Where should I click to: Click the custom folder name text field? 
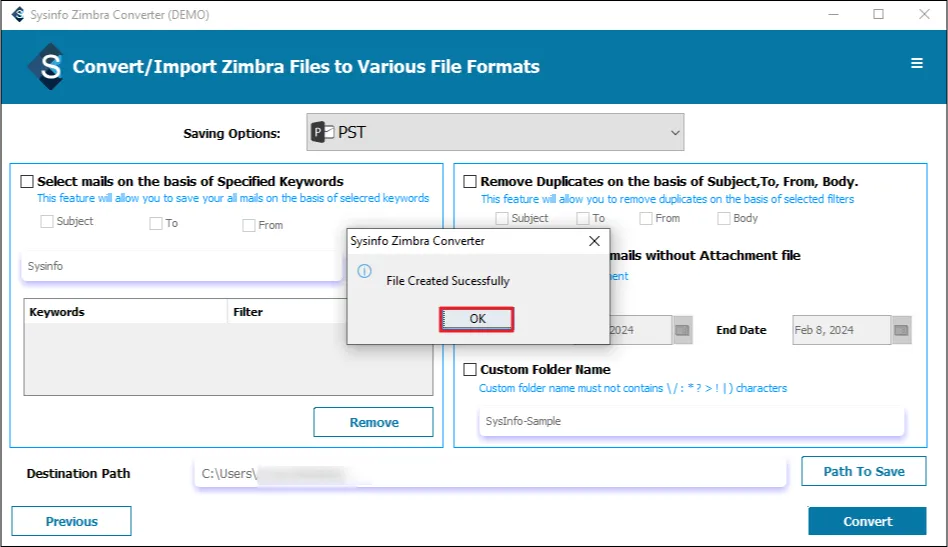coord(692,422)
